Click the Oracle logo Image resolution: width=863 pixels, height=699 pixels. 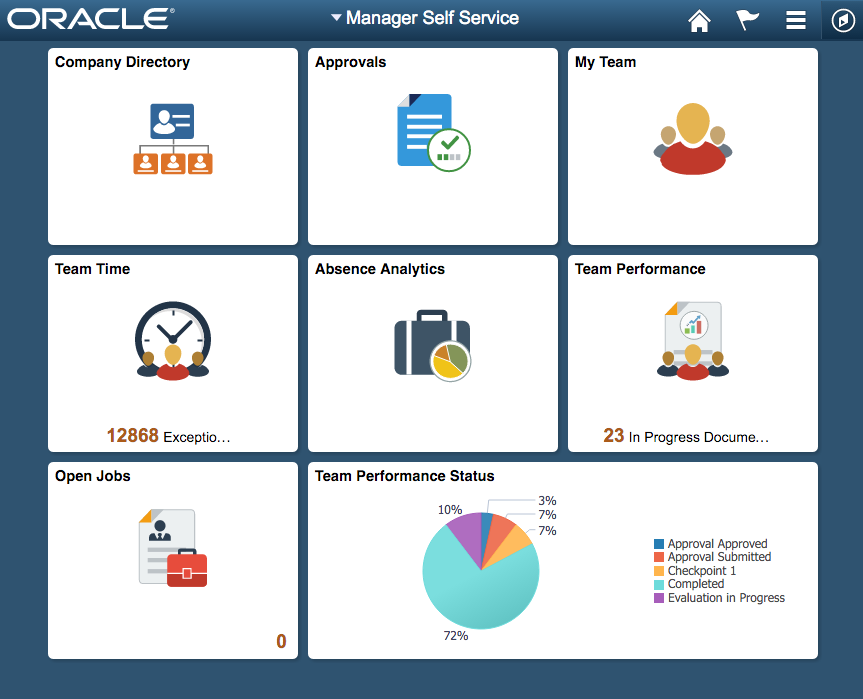[91, 19]
